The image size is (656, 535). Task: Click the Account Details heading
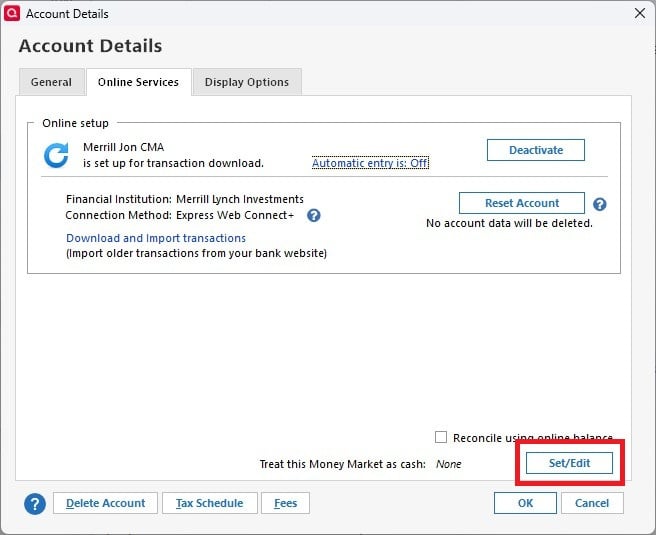click(x=90, y=46)
